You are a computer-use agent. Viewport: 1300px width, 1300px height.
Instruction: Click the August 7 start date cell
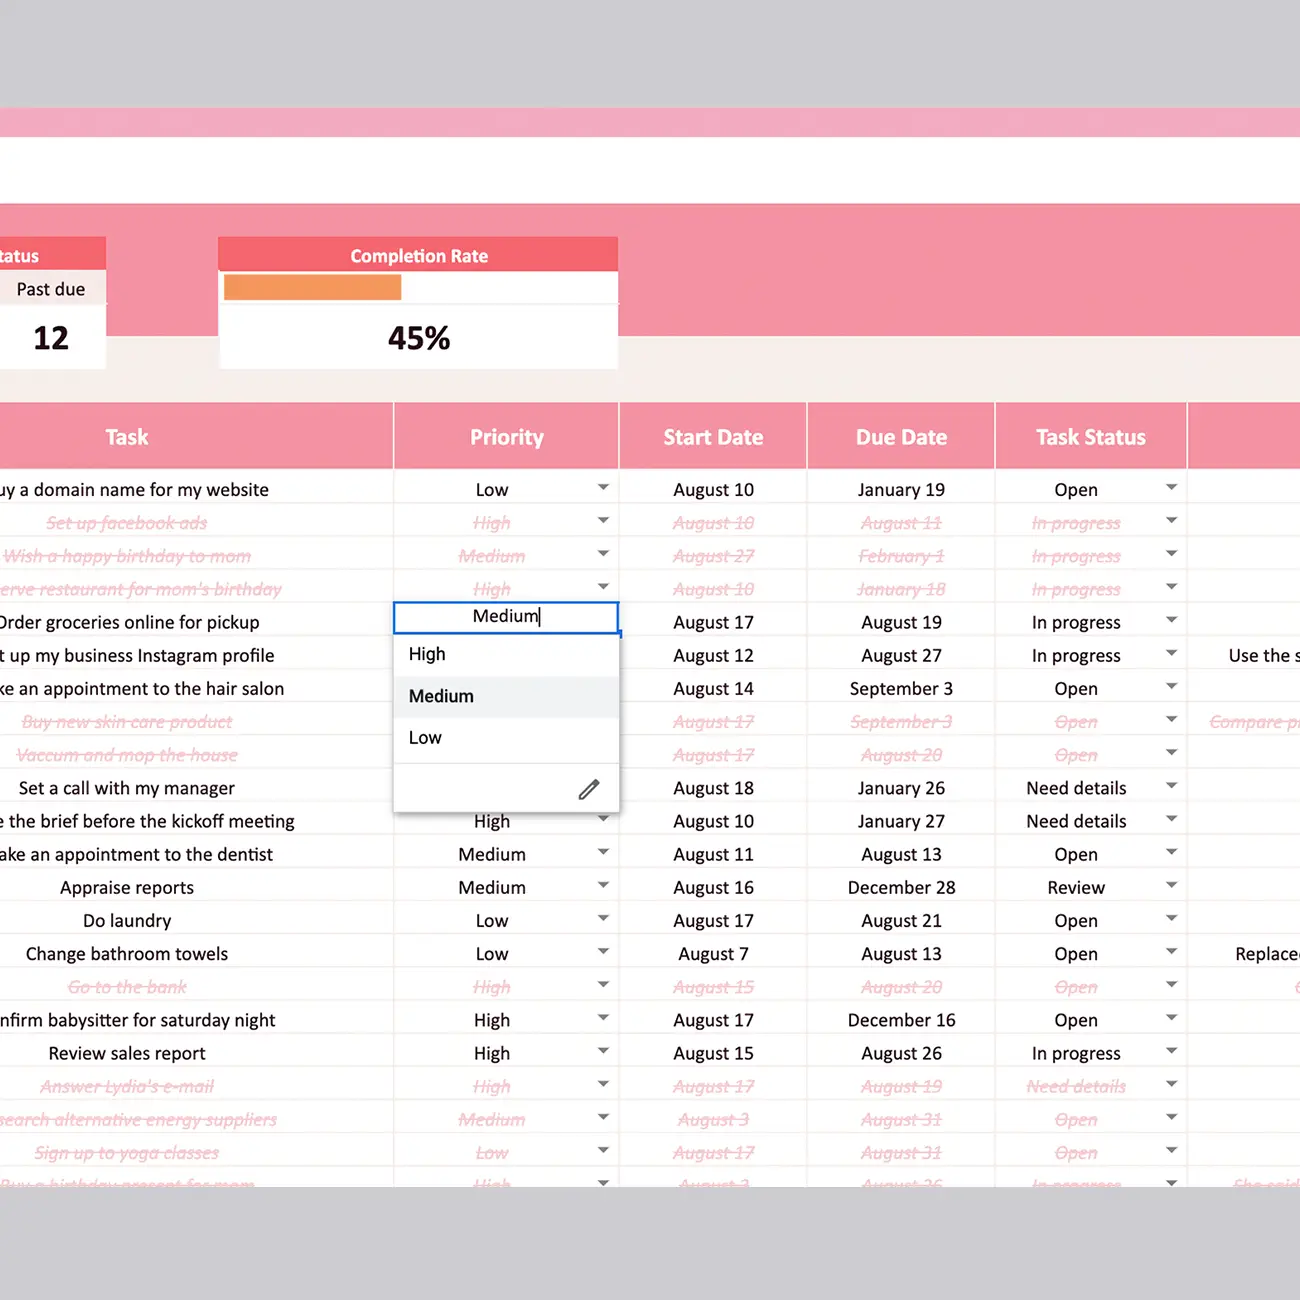coord(713,954)
